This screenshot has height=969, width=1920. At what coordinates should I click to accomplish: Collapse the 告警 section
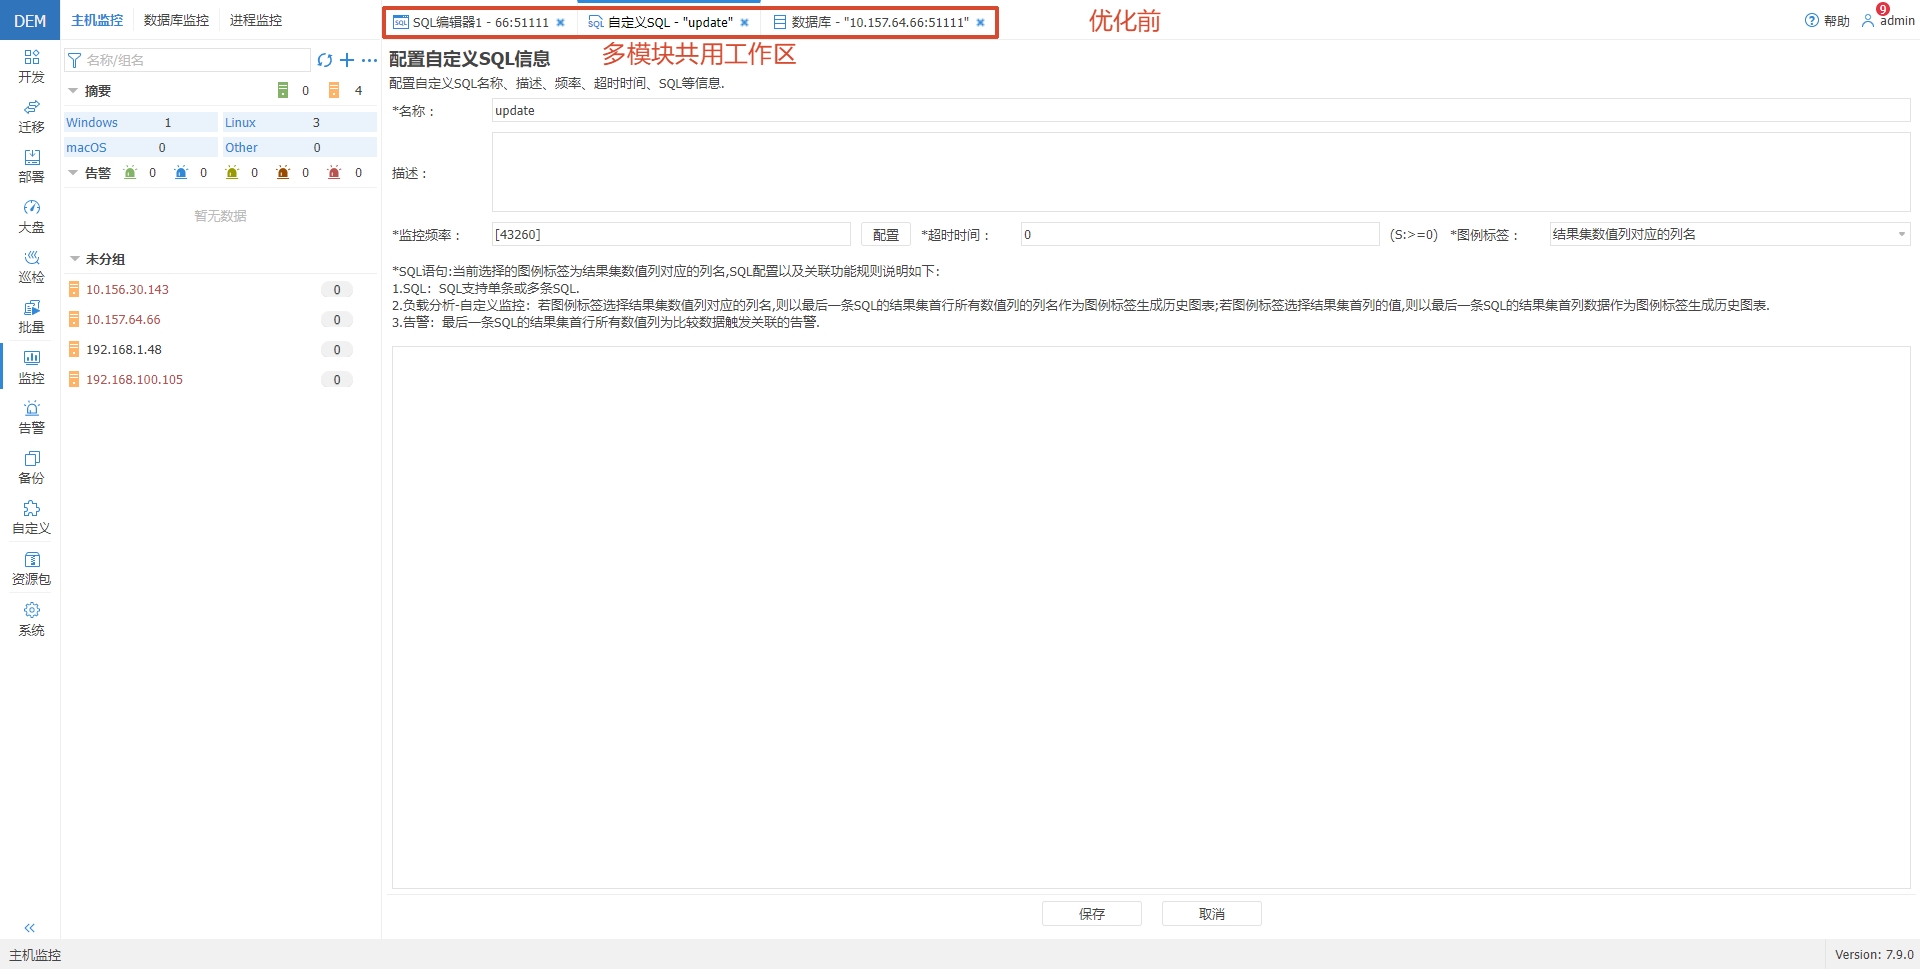click(73, 173)
